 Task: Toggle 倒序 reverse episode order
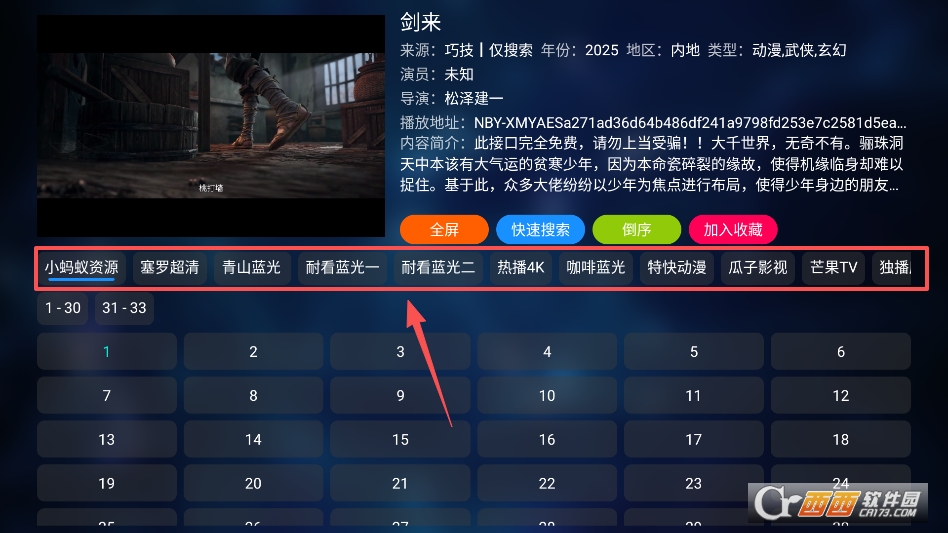[636, 230]
